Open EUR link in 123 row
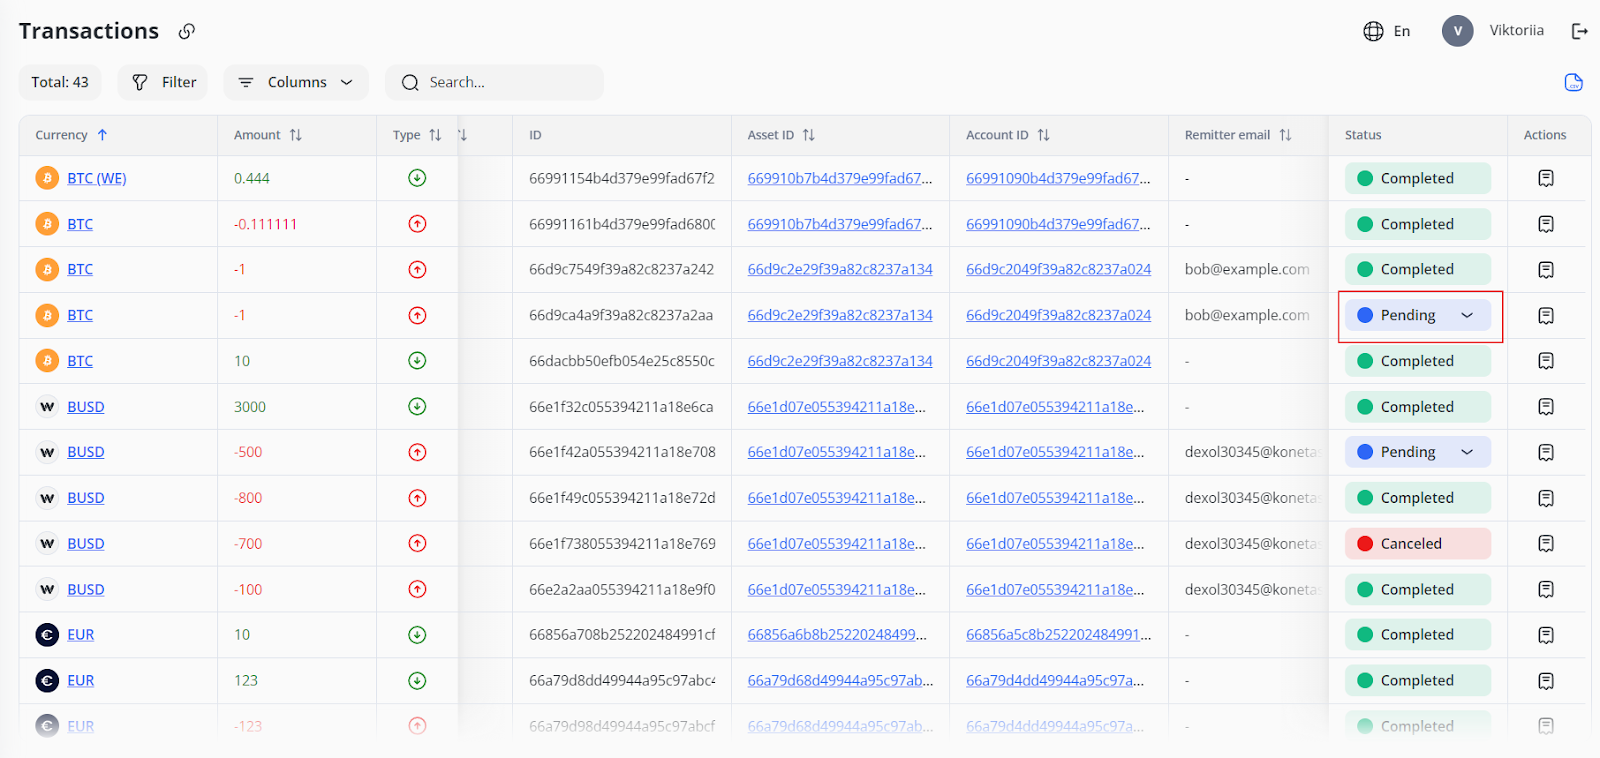 pos(81,681)
